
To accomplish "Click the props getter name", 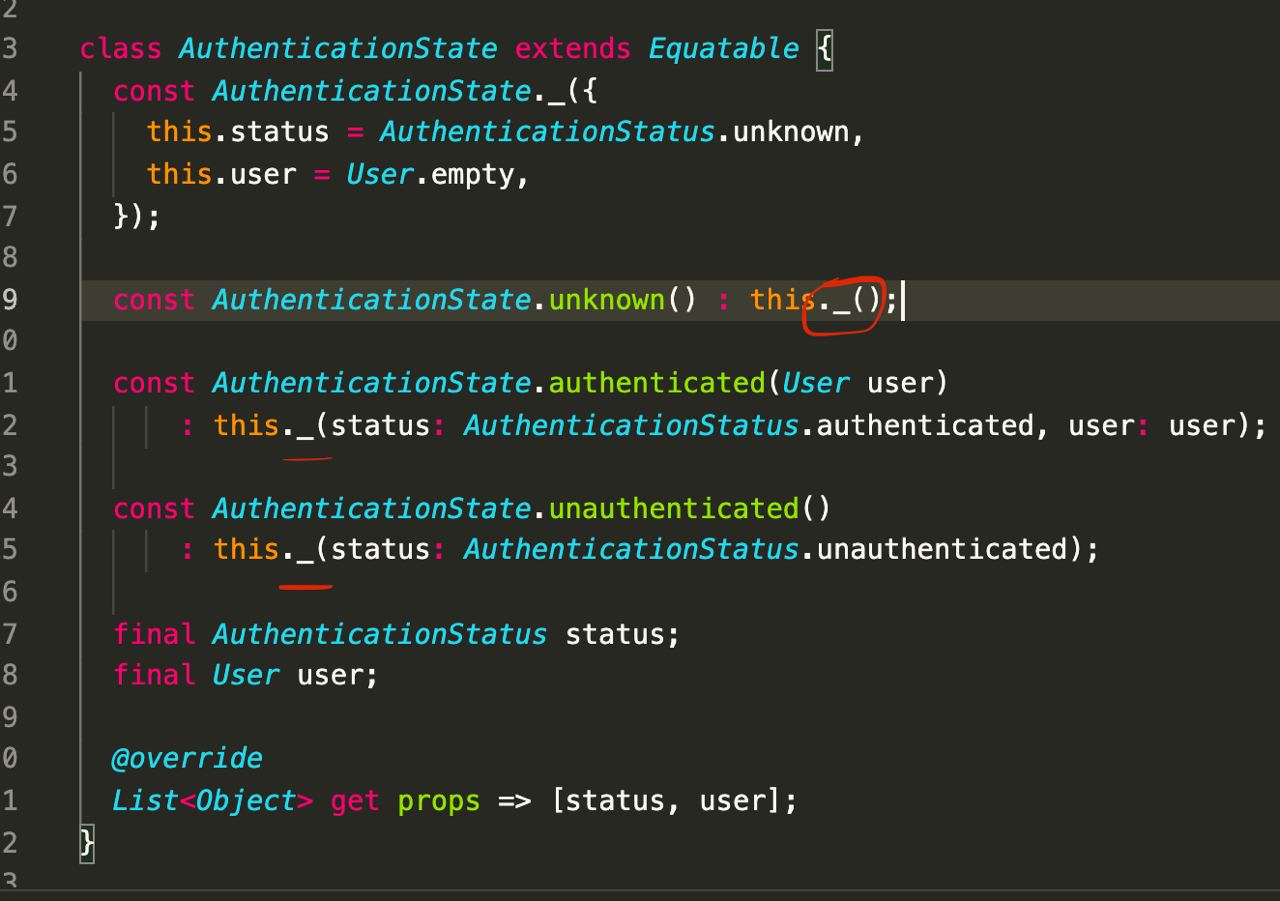I will [x=438, y=800].
